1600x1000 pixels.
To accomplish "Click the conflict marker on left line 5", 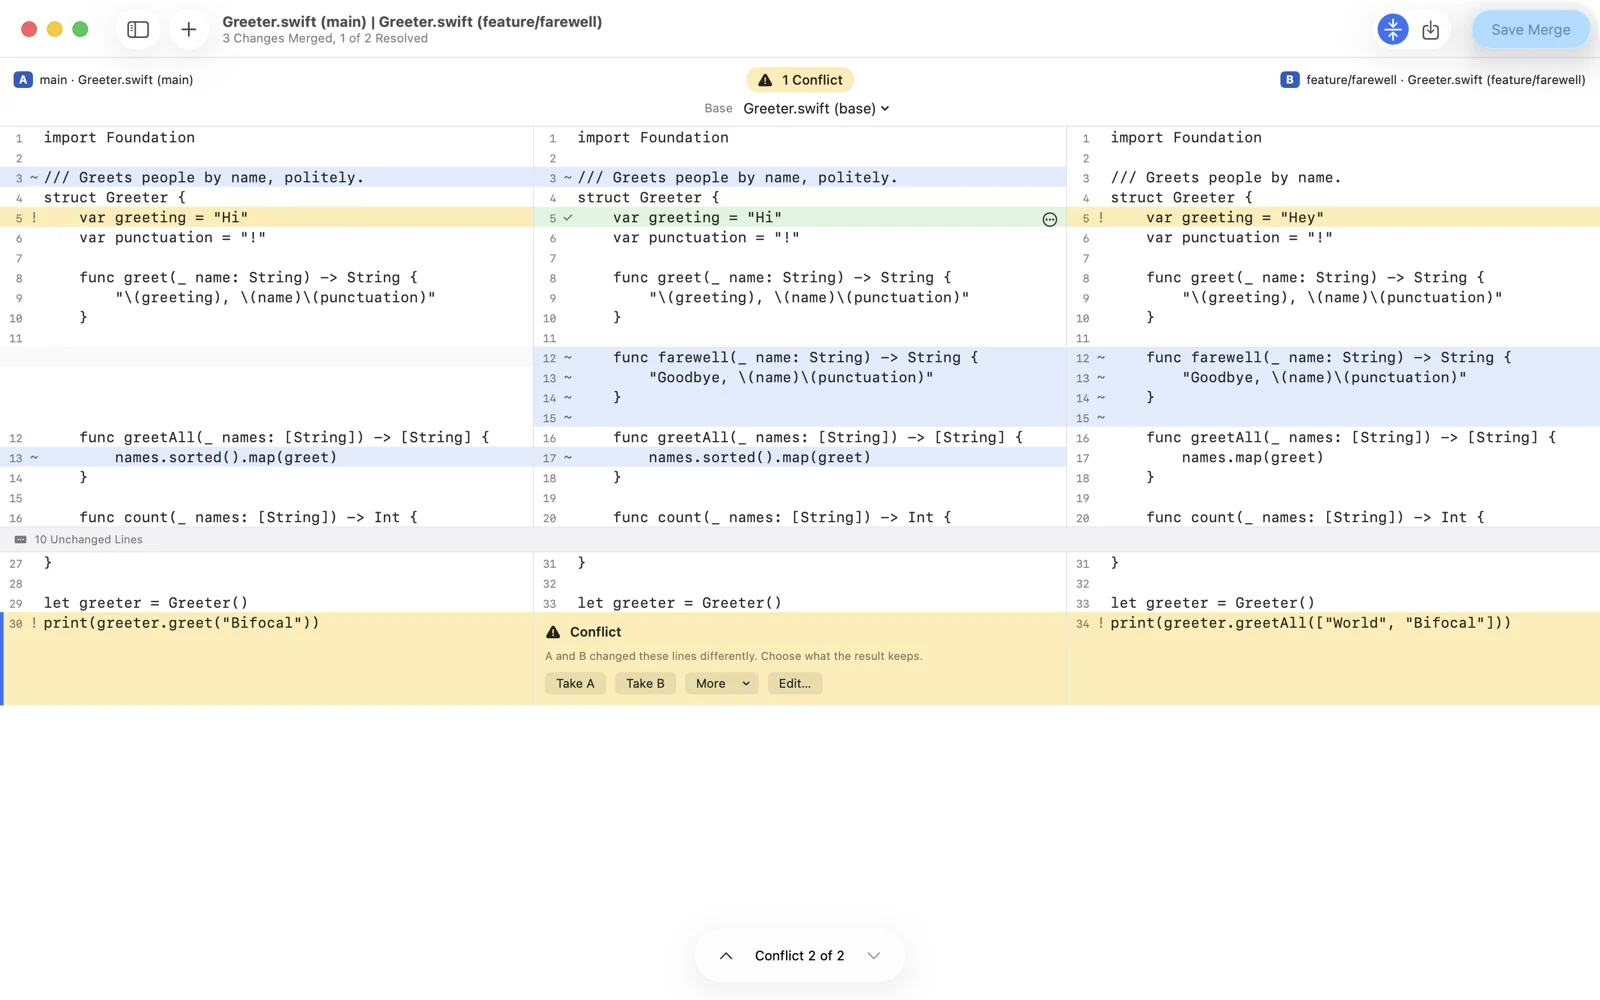I will 34,217.
